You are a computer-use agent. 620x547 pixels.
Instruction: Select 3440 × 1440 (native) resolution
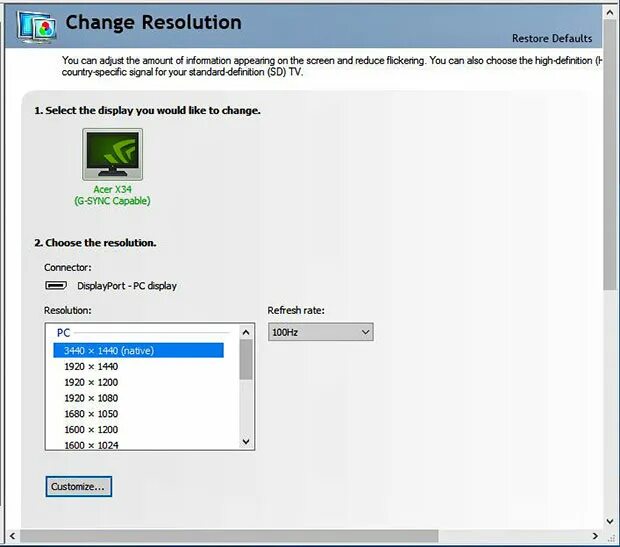[x=138, y=350]
